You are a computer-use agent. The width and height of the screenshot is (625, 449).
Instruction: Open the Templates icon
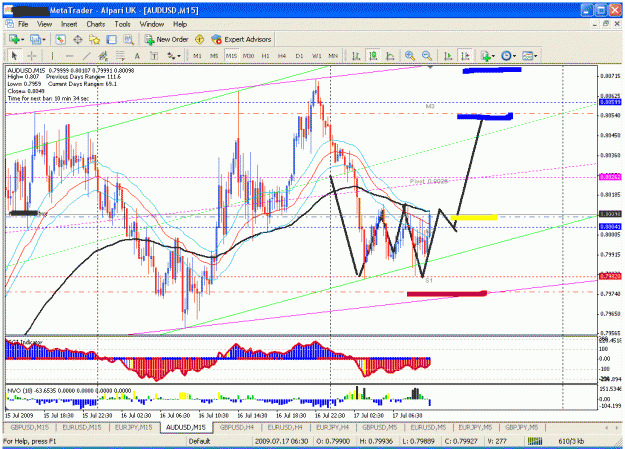pos(527,56)
